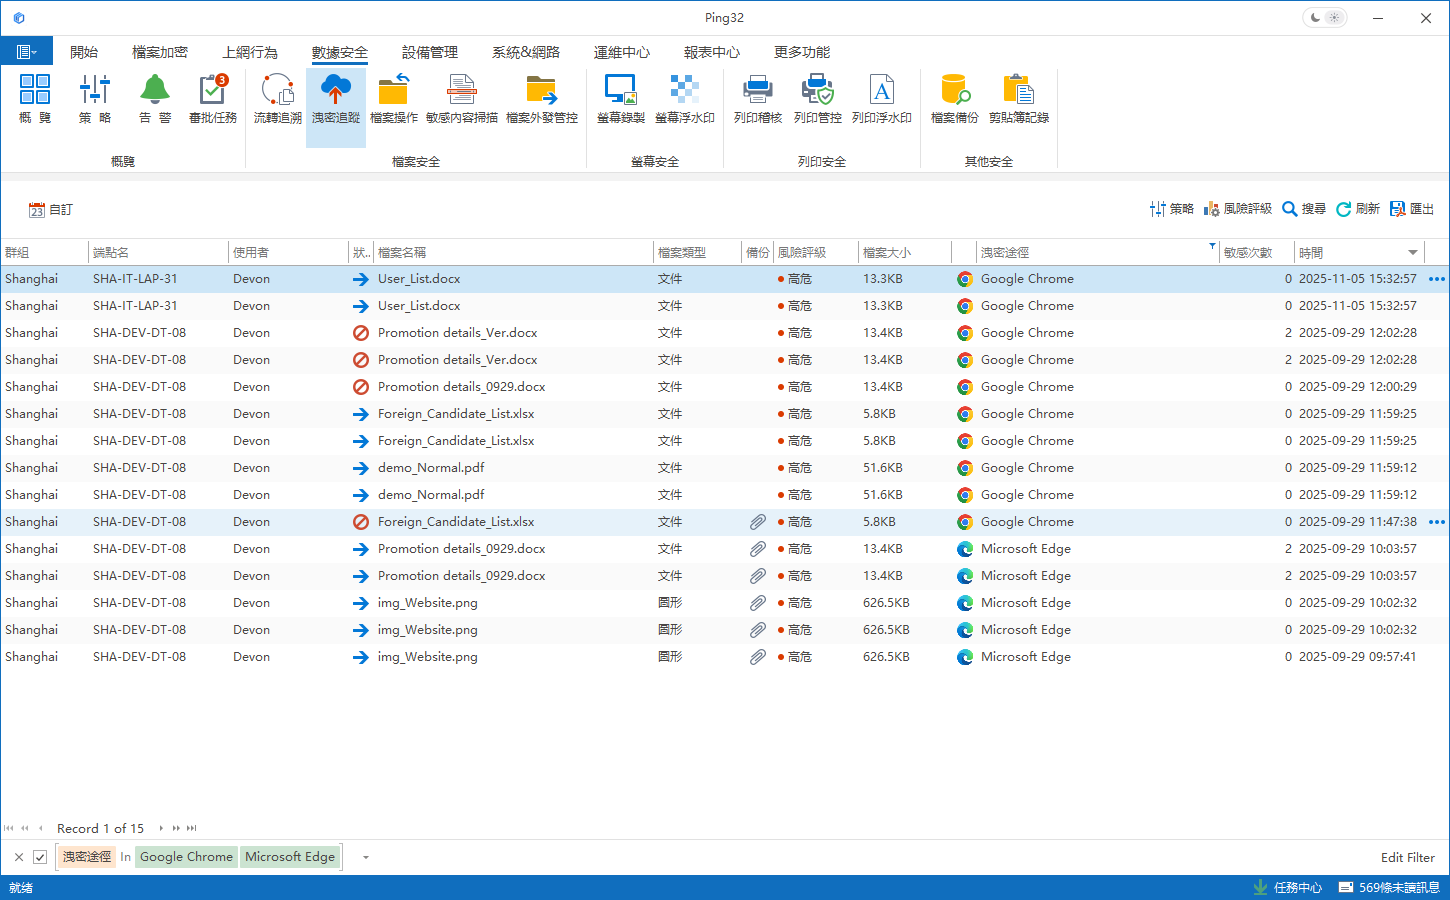The height and width of the screenshot is (900, 1450).
Task: Switch to the 設備管理 tab
Action: pyautogui.click(x=429, y=52)
